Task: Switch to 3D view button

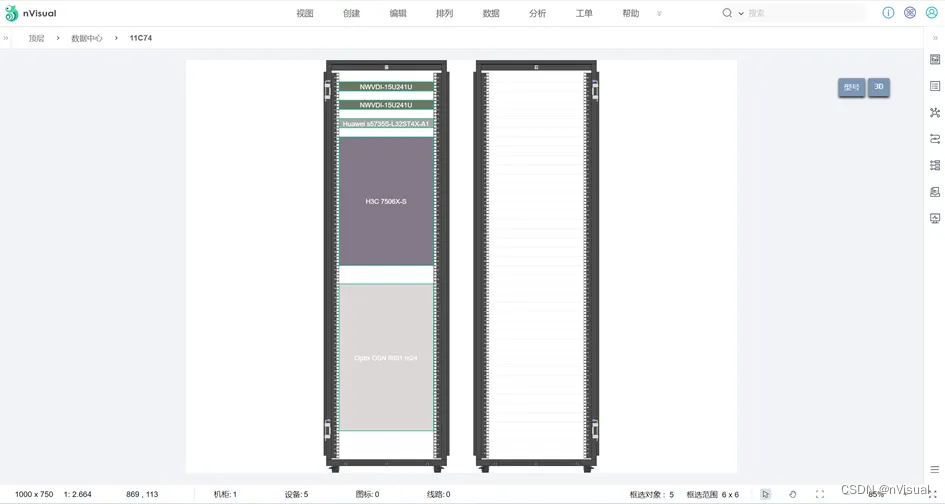Action: [x=879, y=87]
